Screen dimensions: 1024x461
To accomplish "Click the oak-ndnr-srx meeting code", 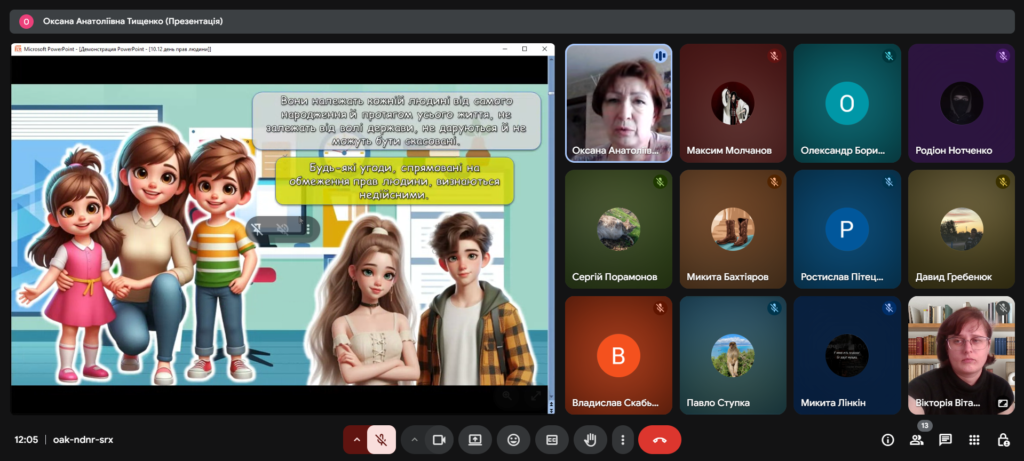I will click(x=82, y=440).
